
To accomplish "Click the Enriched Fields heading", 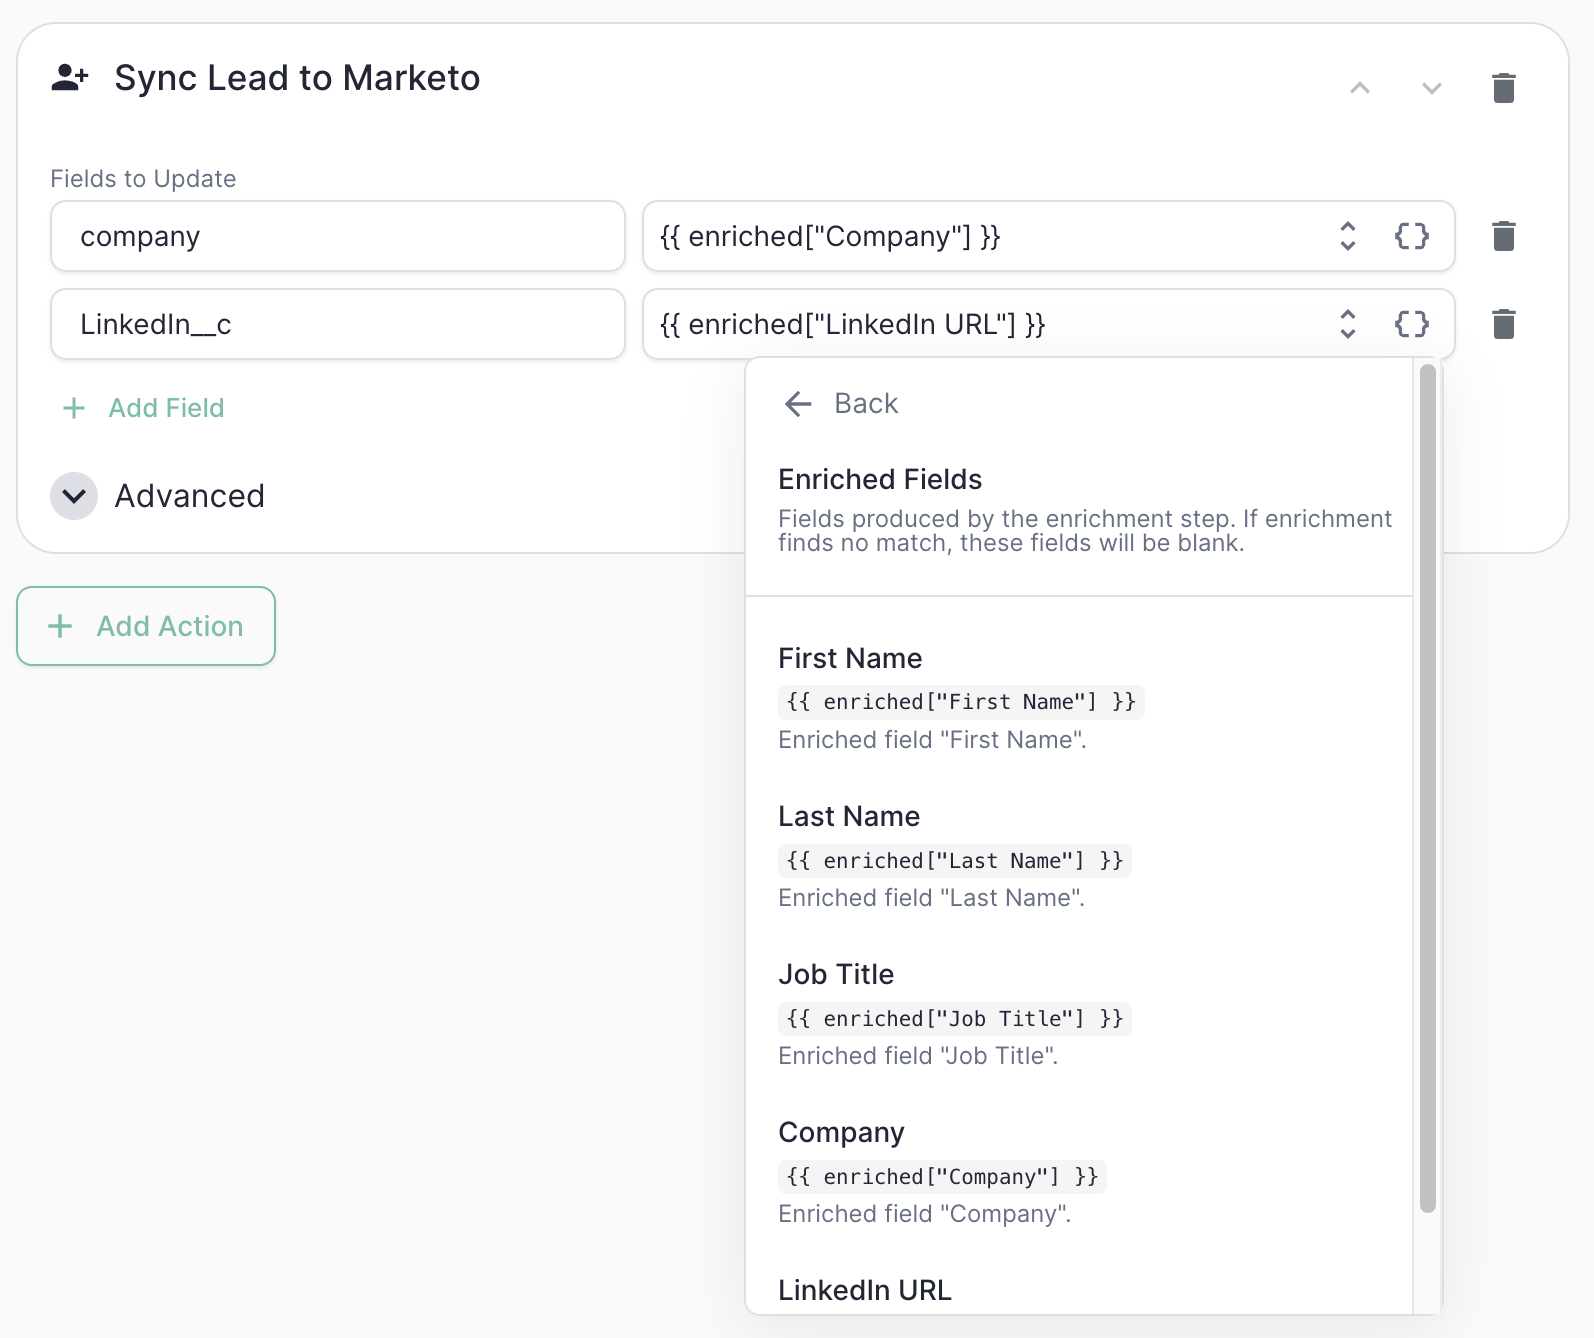I will [x=880, y=480].
